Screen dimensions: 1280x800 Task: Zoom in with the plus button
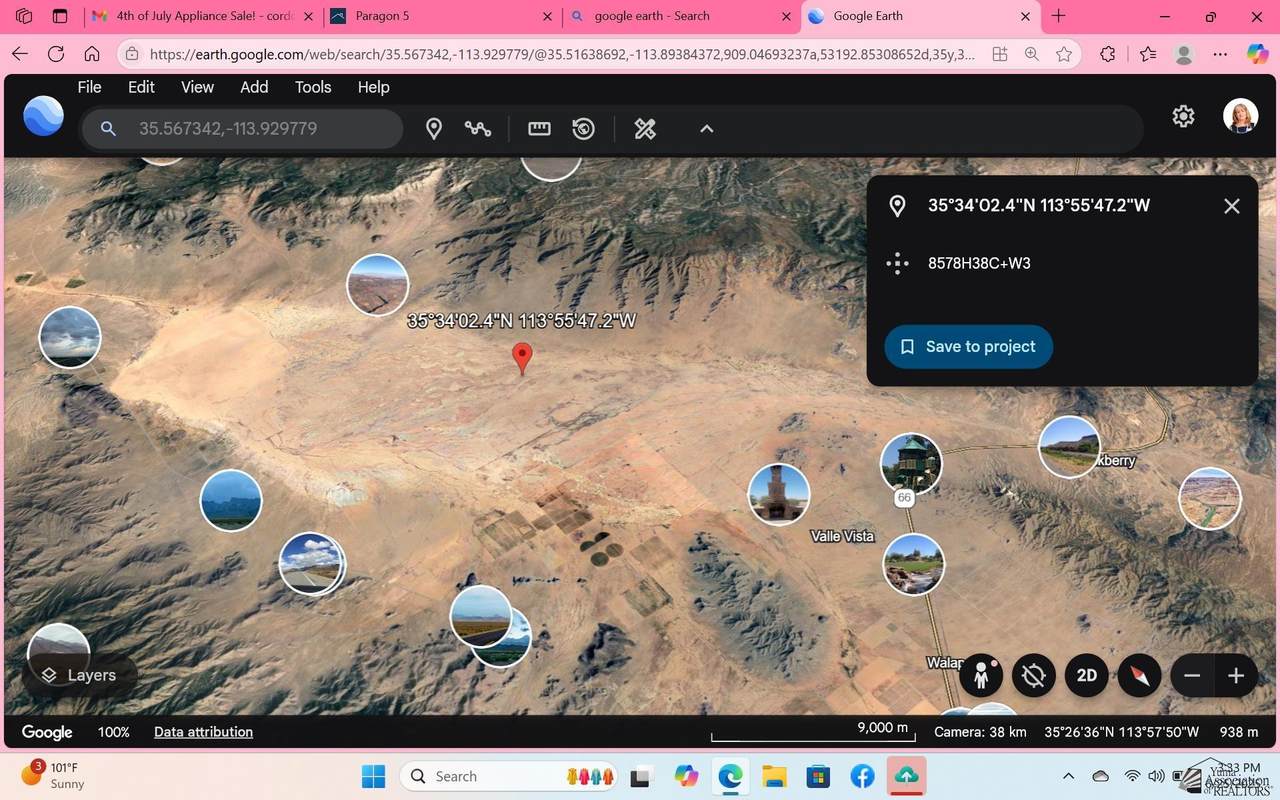pyautogui.click(x=1236, y=676)
